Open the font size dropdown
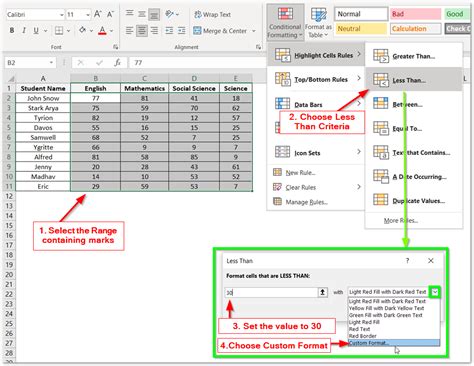The width and height of the screenshot is (474, 366). pos(88,15)
